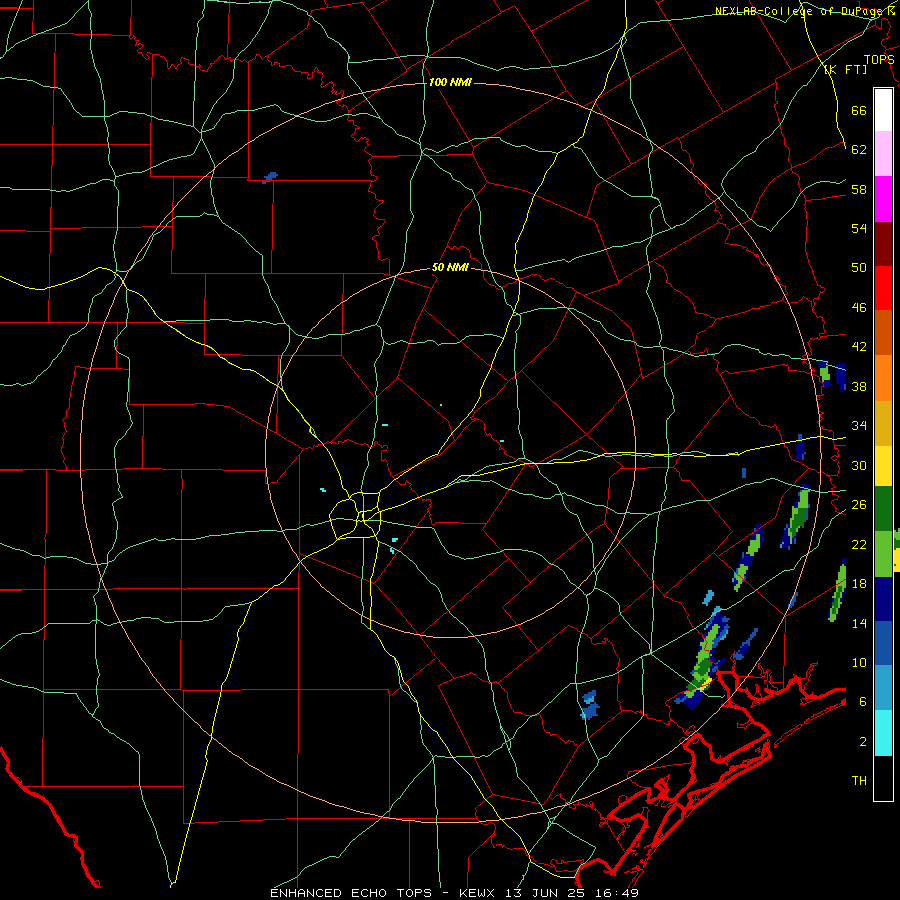Click the light pink legend swatch
This screenshot has height=900, width=900.
[883, 153]
